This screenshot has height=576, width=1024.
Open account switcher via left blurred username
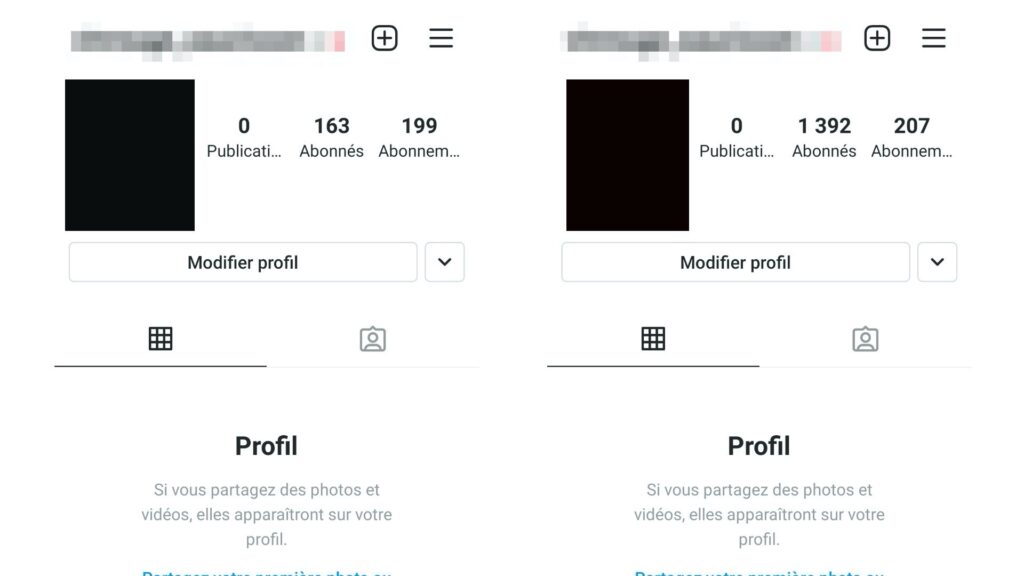pyautogui.click(x=208, y=41)
